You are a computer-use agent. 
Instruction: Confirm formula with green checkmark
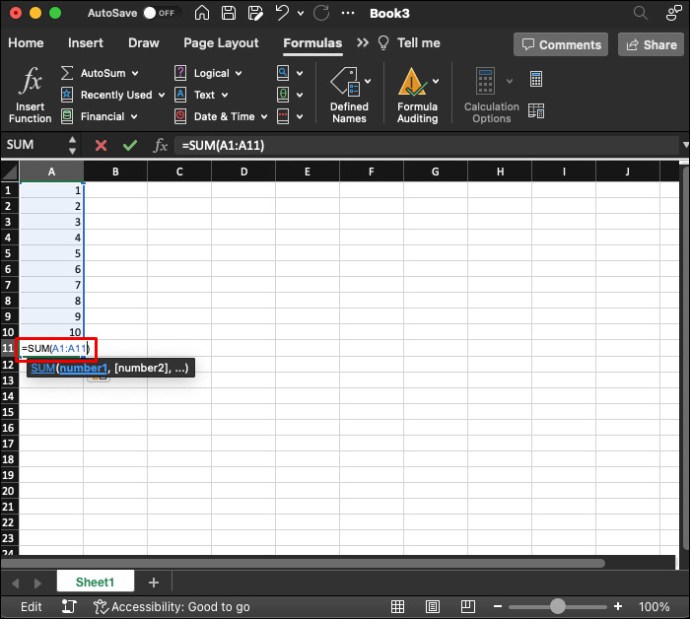pyautogui.click(x=130, y=145)
